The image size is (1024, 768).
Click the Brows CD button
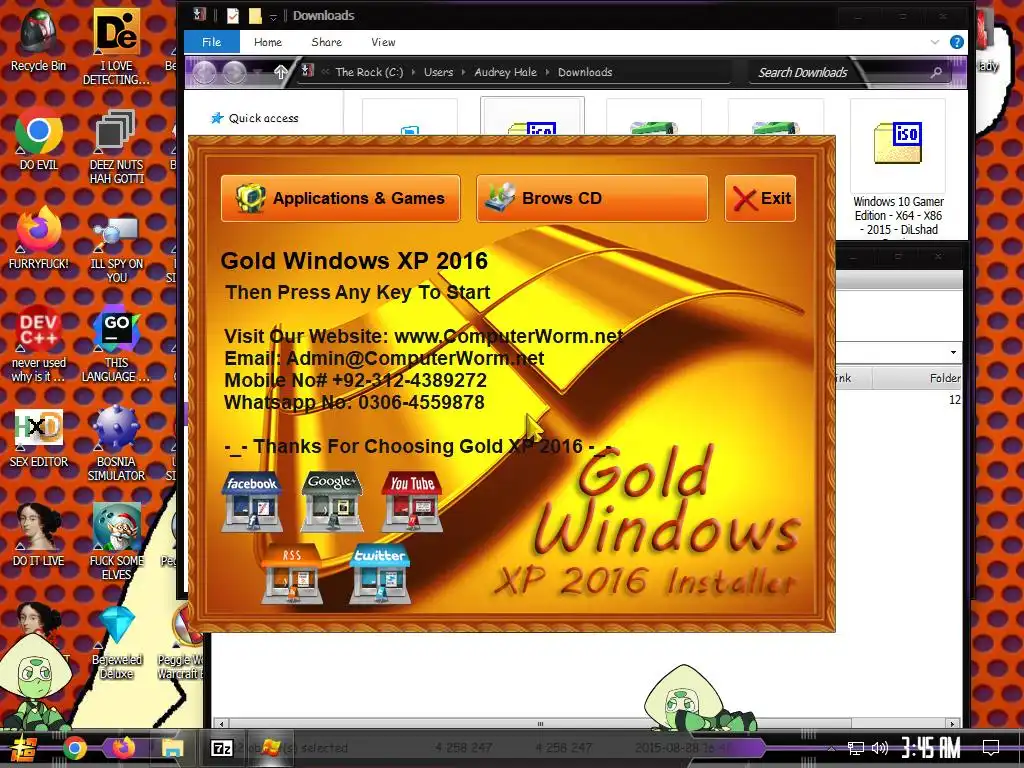[x=592, y=198]
